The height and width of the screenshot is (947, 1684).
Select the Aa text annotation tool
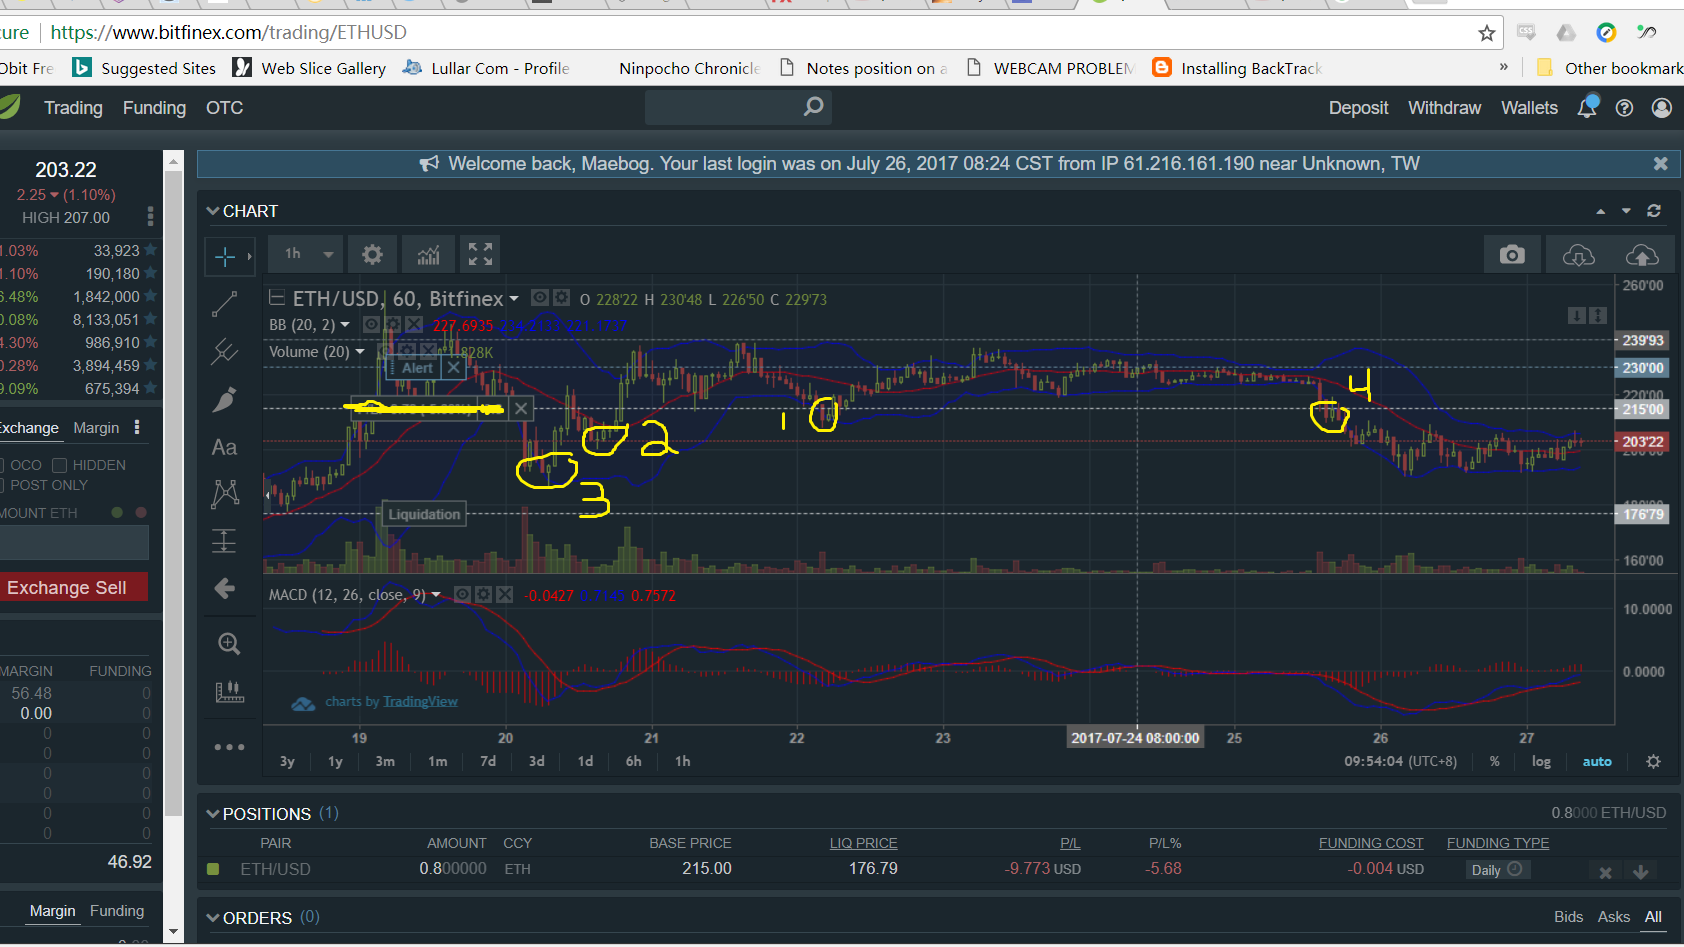(x=225, y=447)
